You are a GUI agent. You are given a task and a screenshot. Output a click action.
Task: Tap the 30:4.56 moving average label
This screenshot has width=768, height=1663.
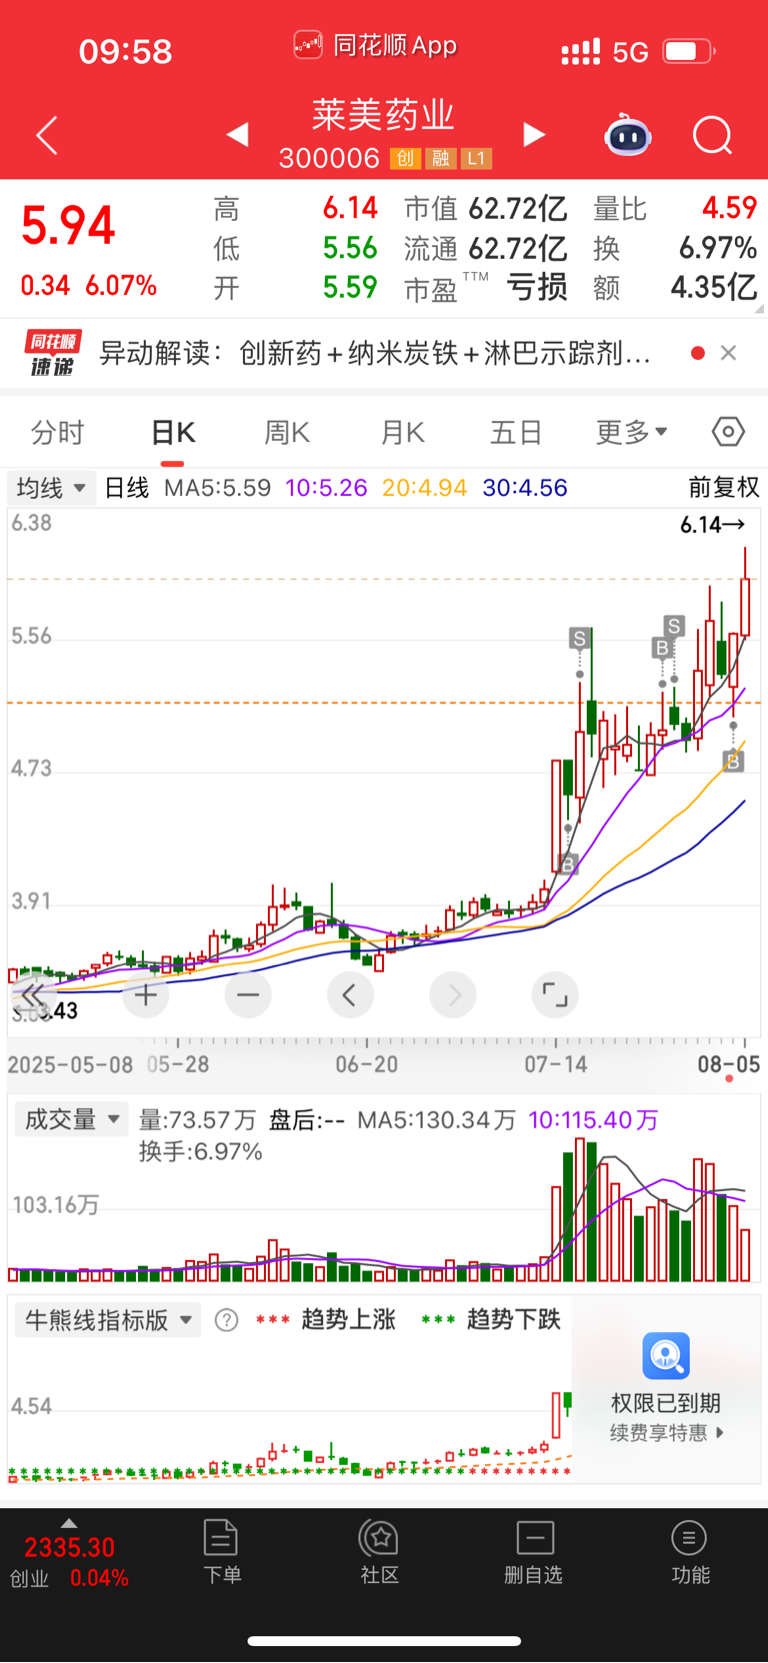524,488
